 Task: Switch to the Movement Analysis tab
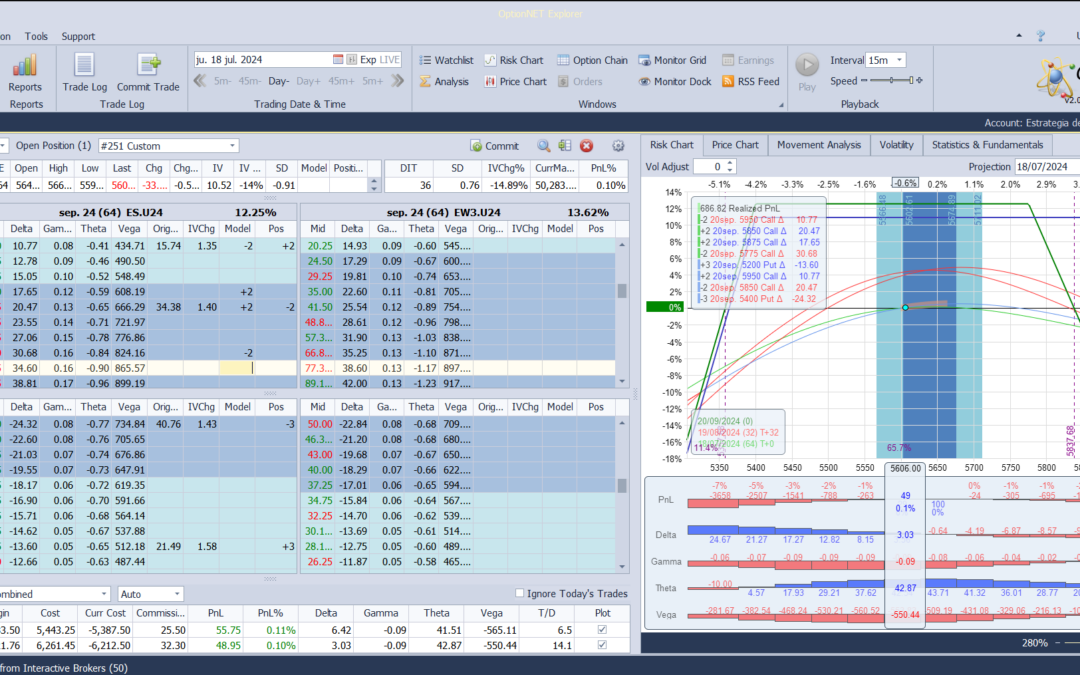pyautogui.click(x=818, y=145)
